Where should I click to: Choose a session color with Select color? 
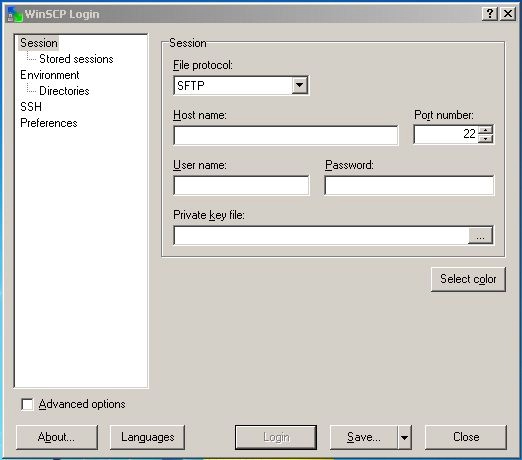(x=468, y=279)
